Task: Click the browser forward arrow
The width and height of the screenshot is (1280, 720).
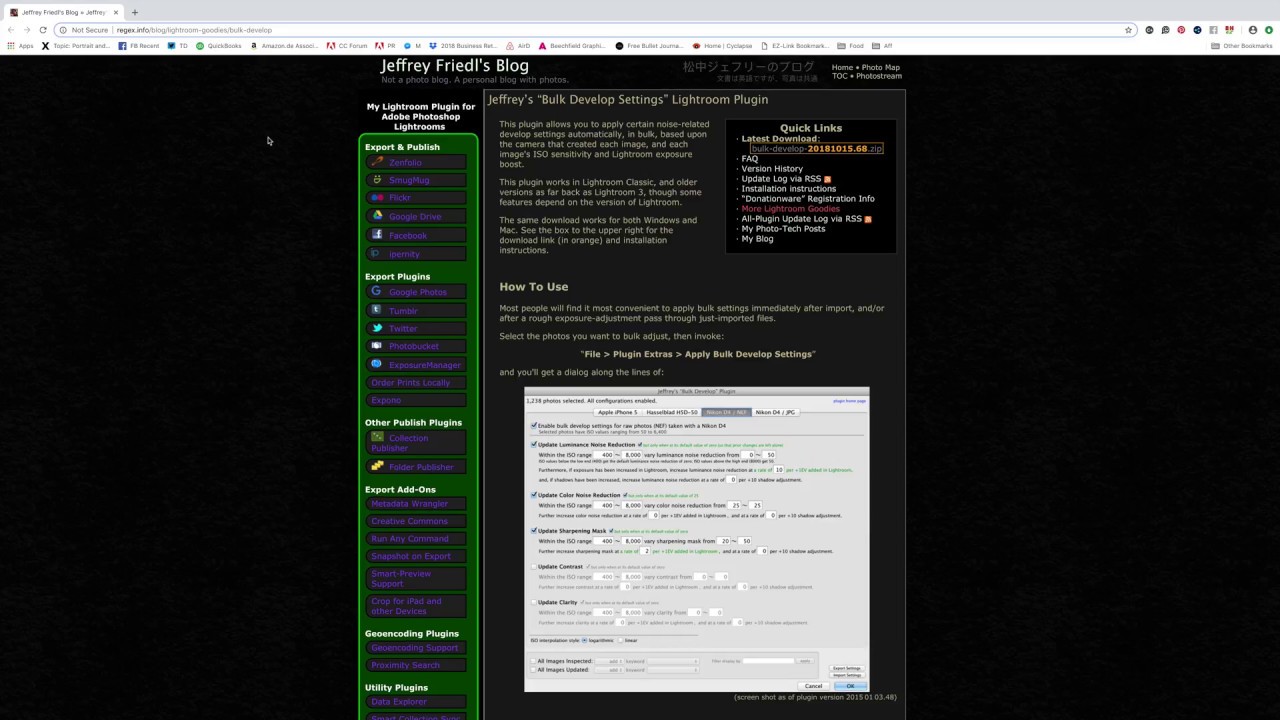Action: coord(27,30)
